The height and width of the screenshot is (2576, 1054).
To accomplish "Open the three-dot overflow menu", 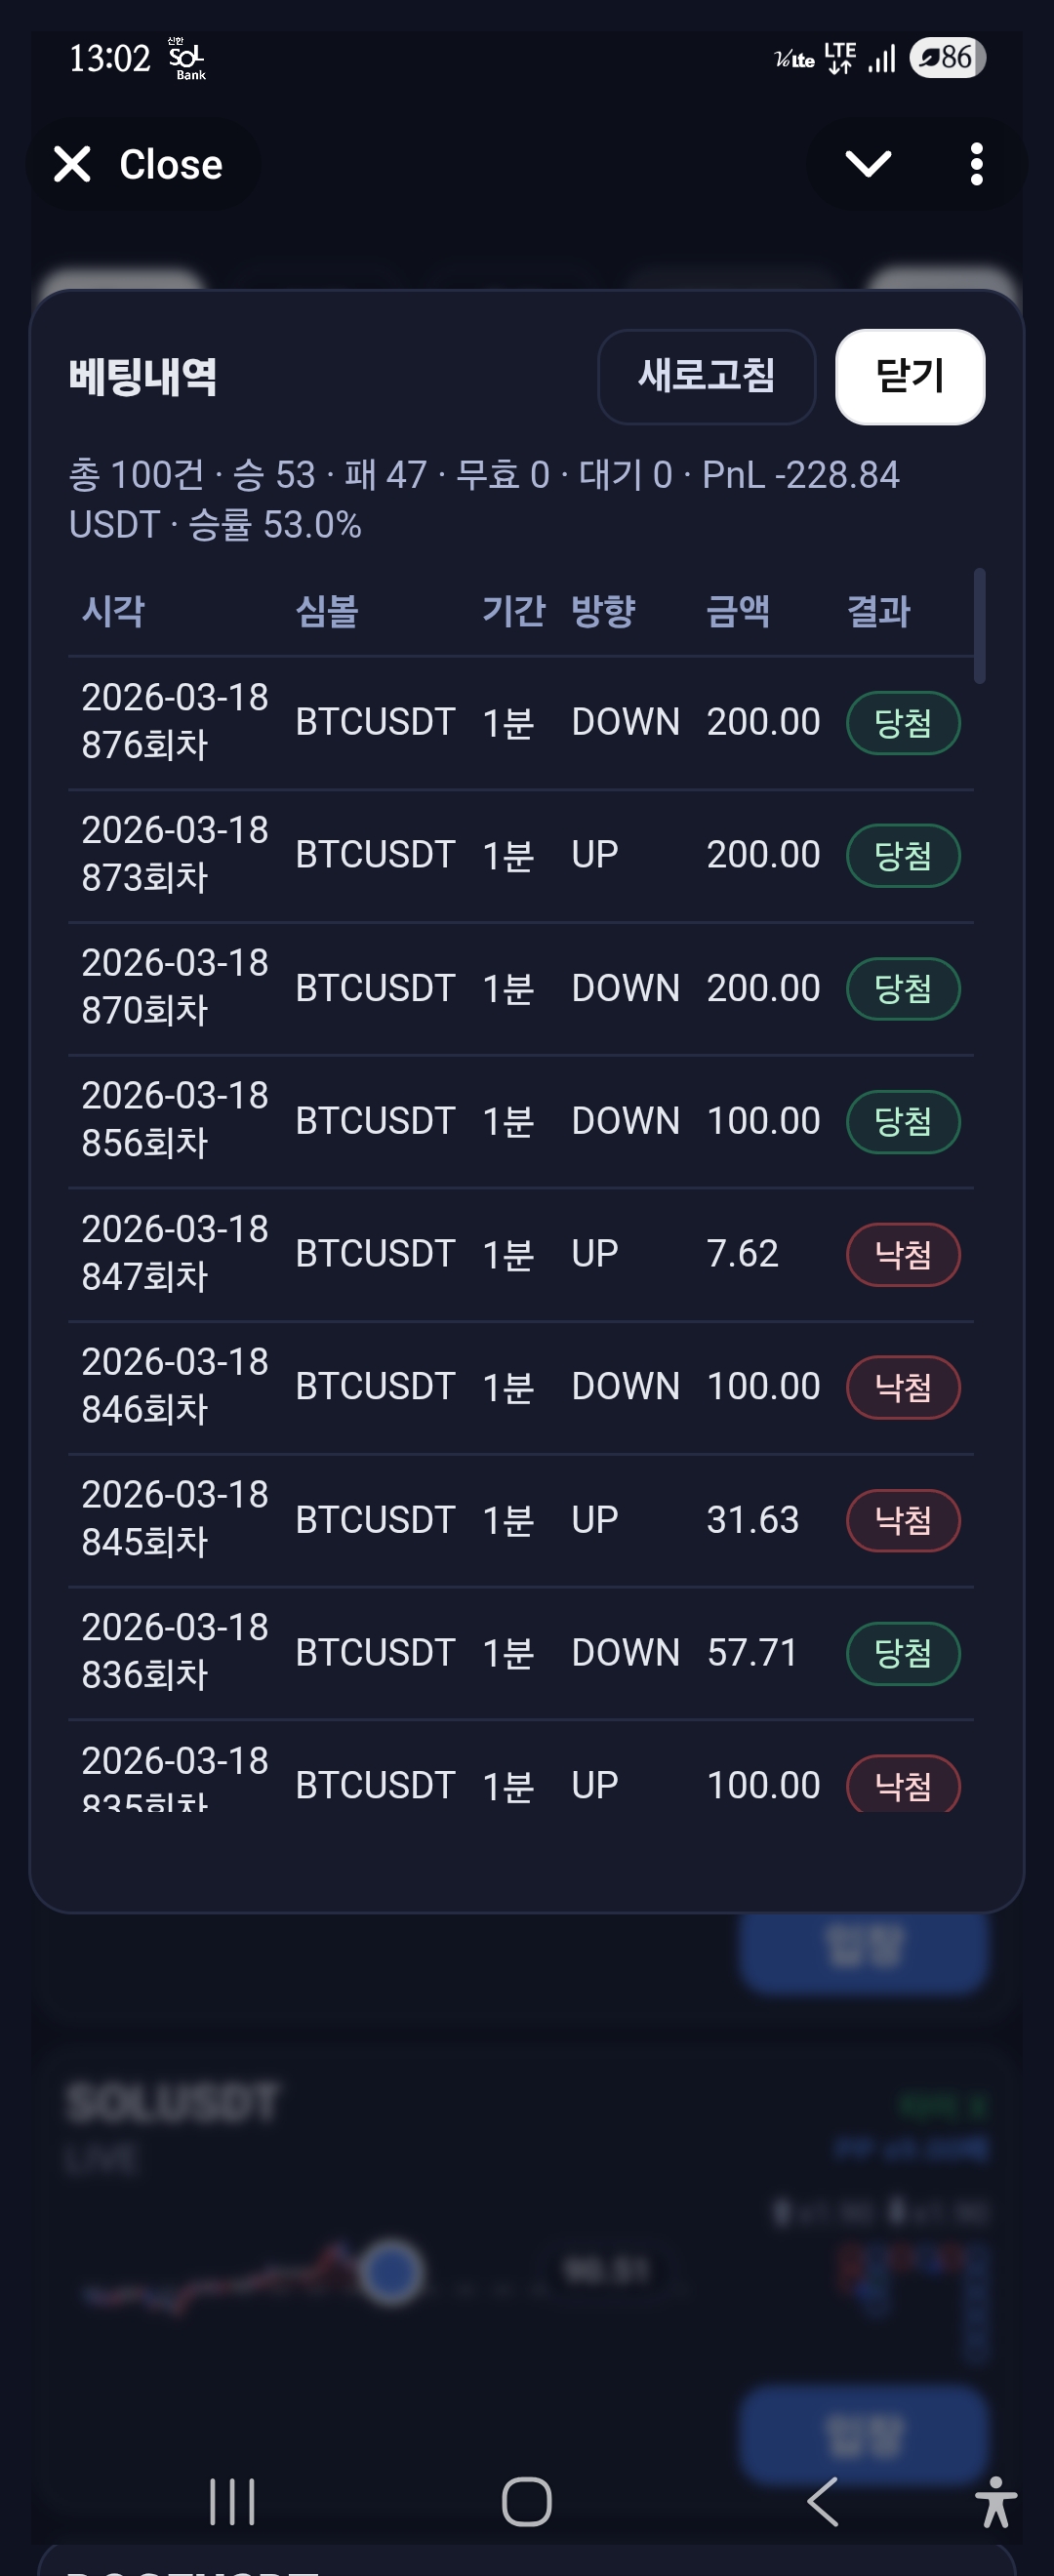I will coord(976,164).
